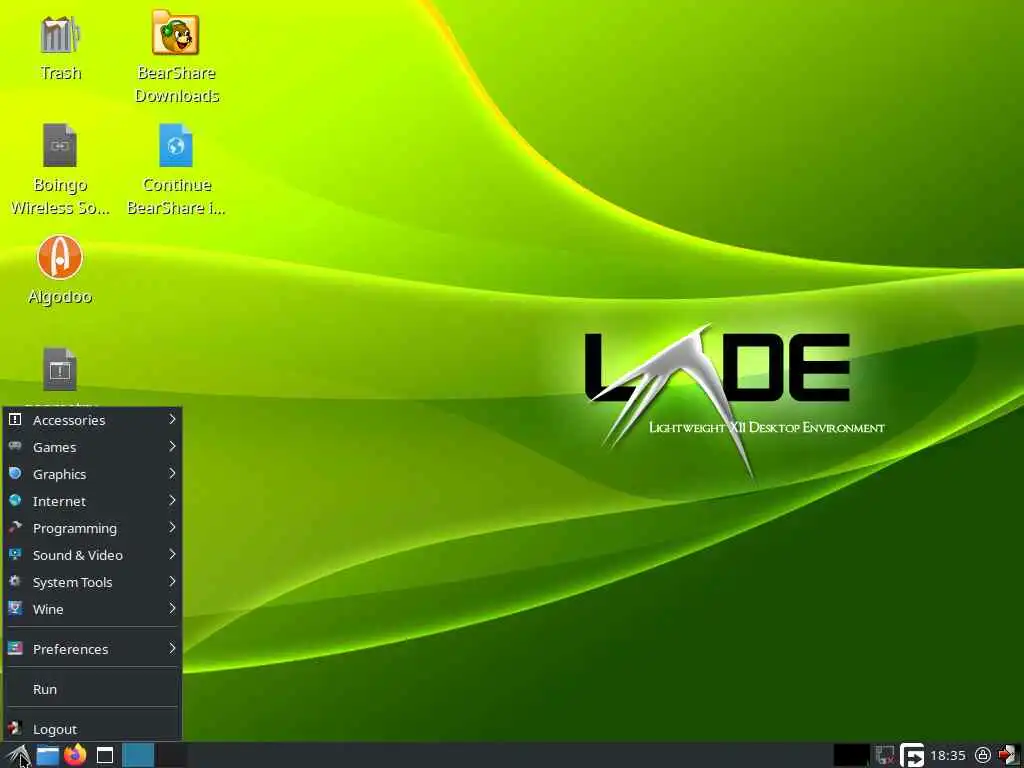
Task: Open the Games menu entry
Action: pyautogui.click(x=92, y=447)
